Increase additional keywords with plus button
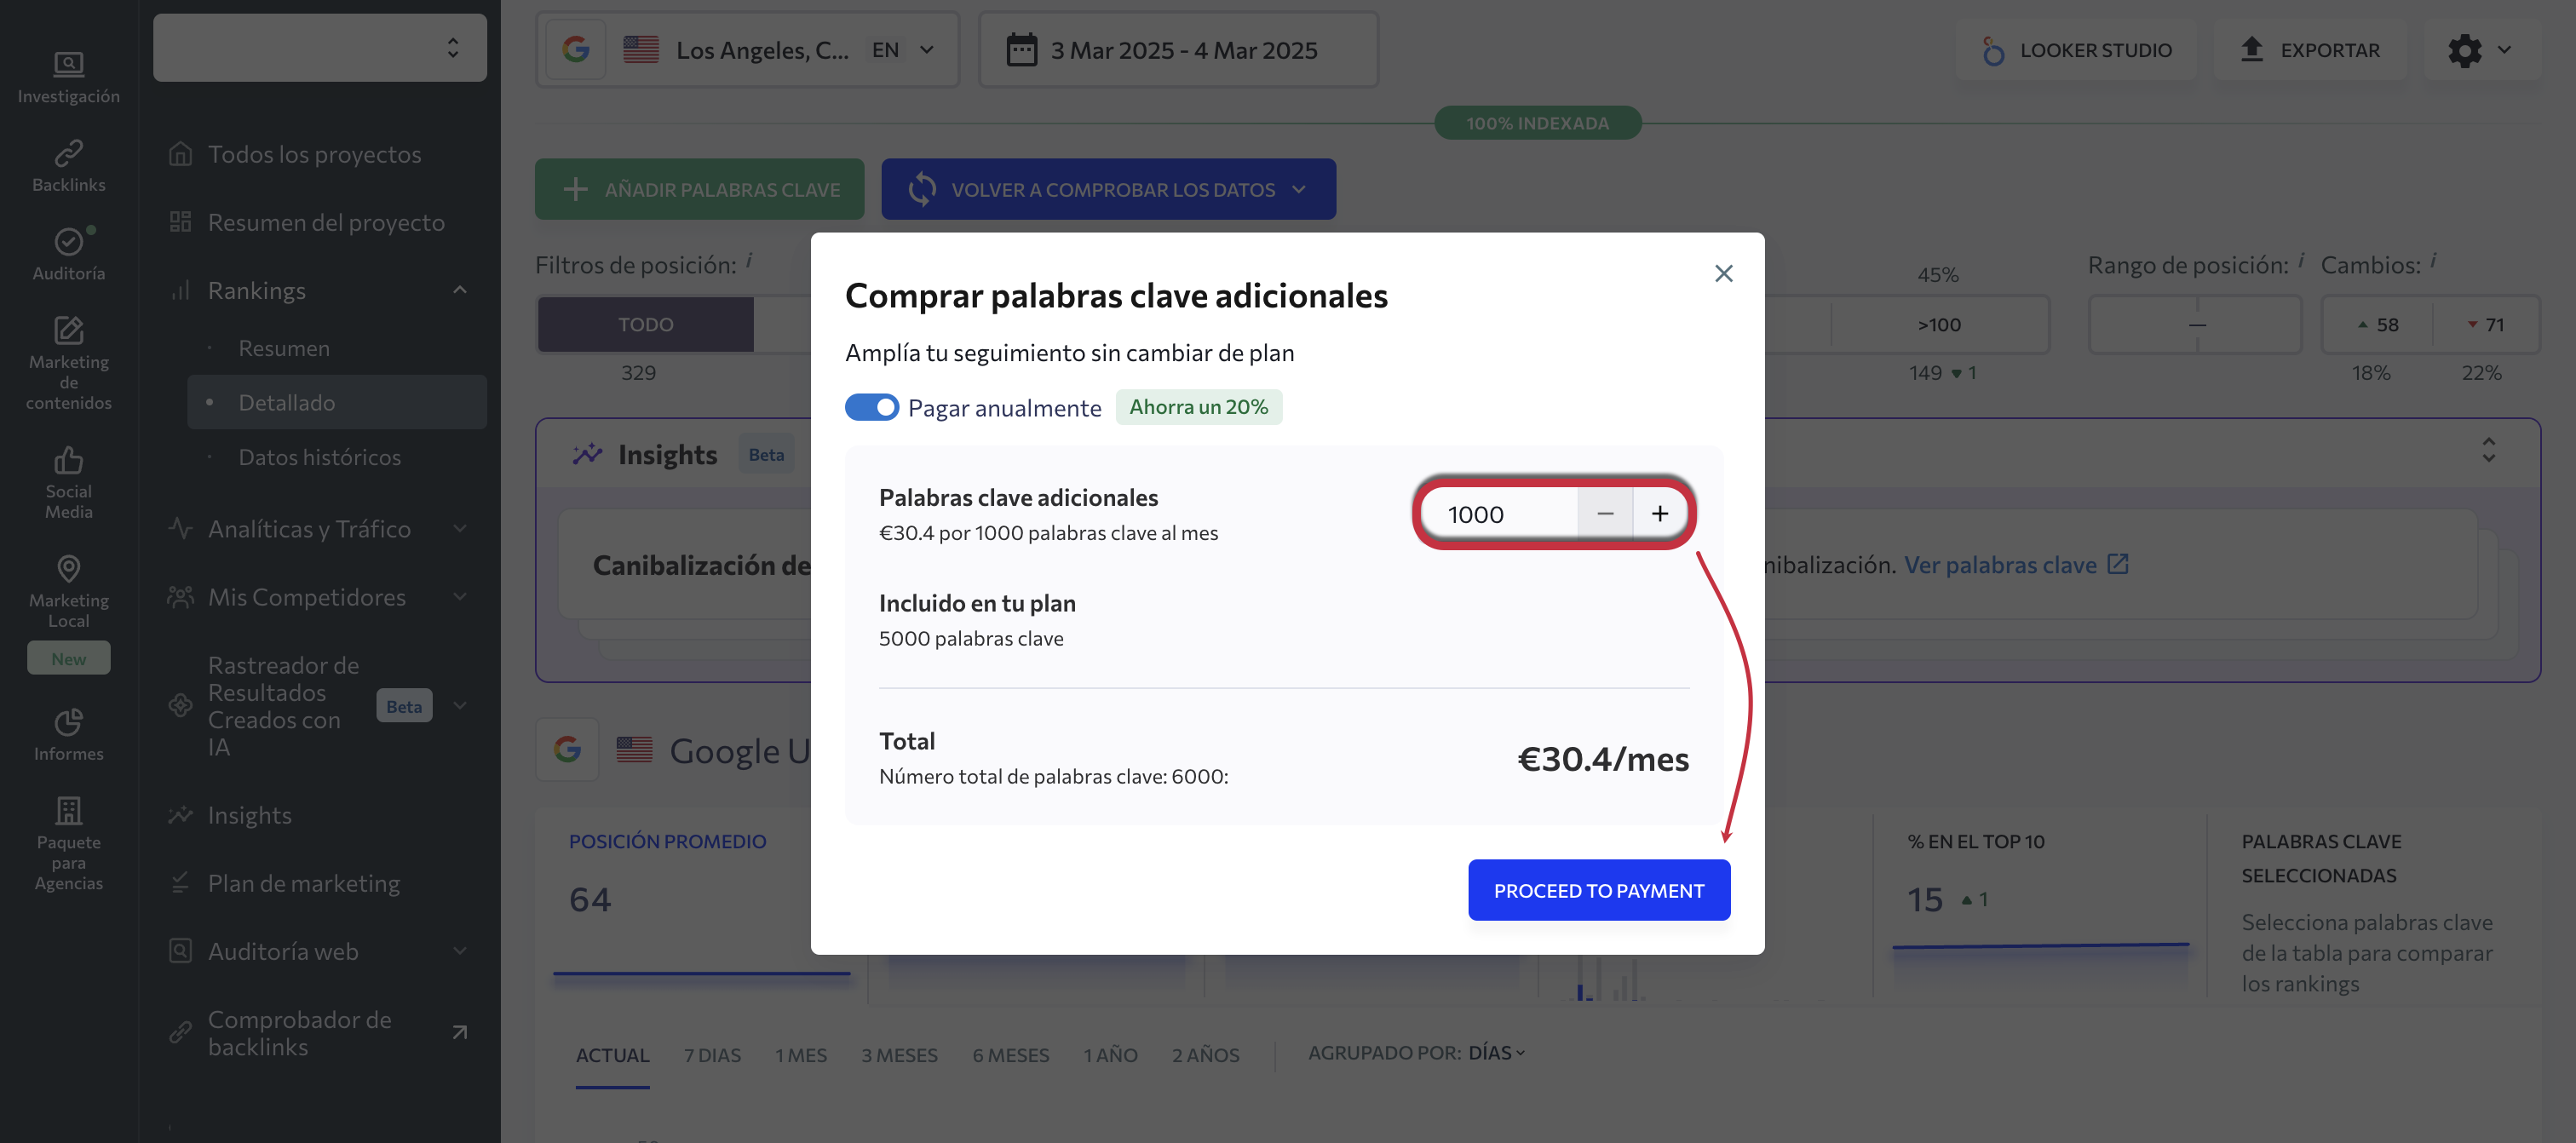Viewport: 2576px width, 1143px height. [1659, 513]
